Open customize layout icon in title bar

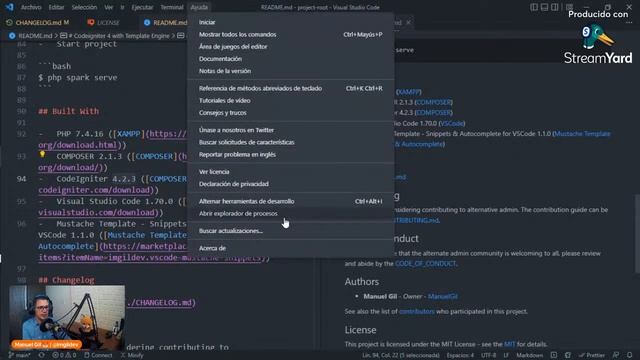coord(569,7)
